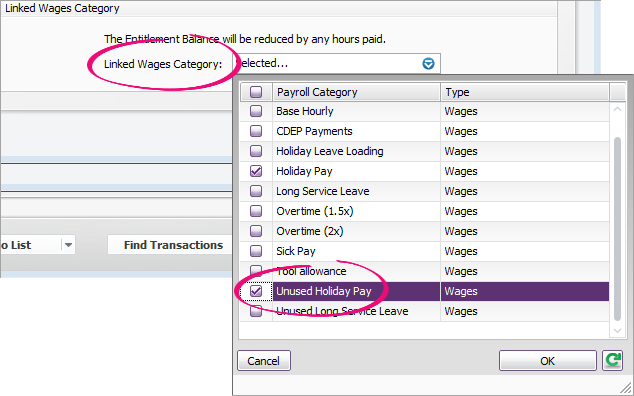Click the Find Transactions button

(173, 245)
